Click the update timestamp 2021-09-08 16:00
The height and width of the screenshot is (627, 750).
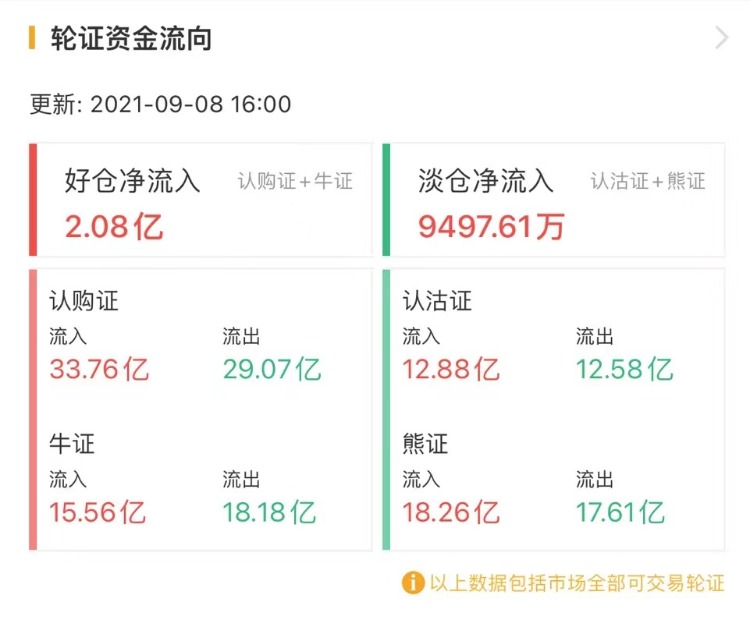click(x=190, y=104)
